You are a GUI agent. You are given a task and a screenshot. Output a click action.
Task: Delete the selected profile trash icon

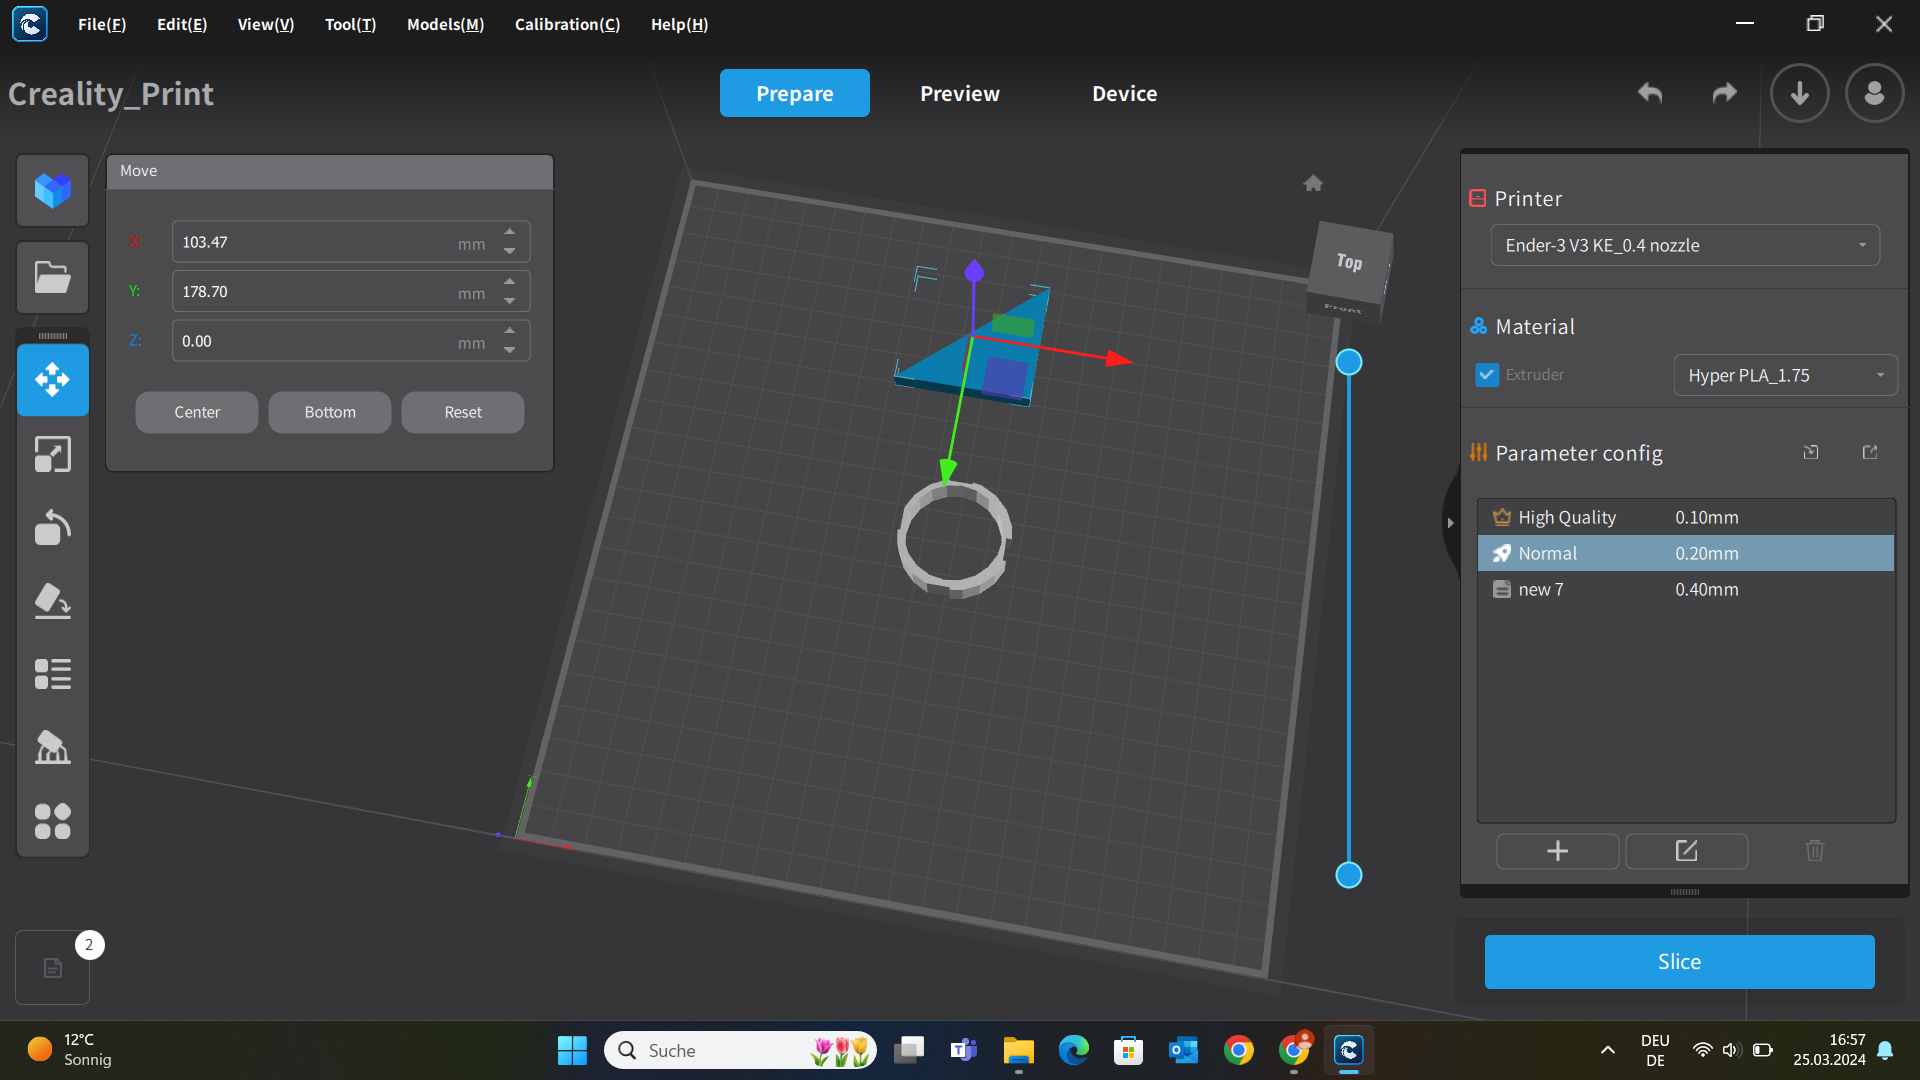1815,851
